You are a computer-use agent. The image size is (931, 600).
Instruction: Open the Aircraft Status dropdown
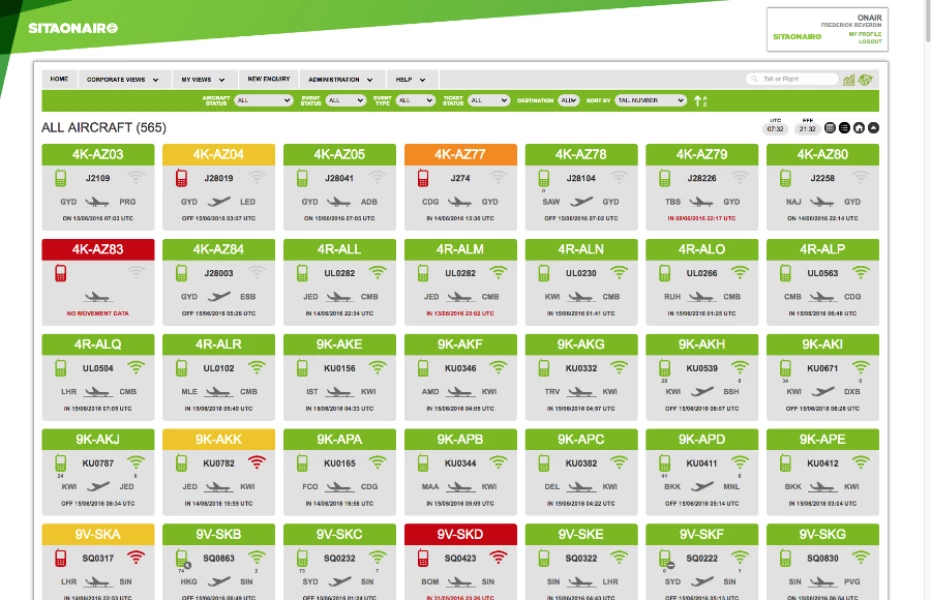[x=263, y=100]
